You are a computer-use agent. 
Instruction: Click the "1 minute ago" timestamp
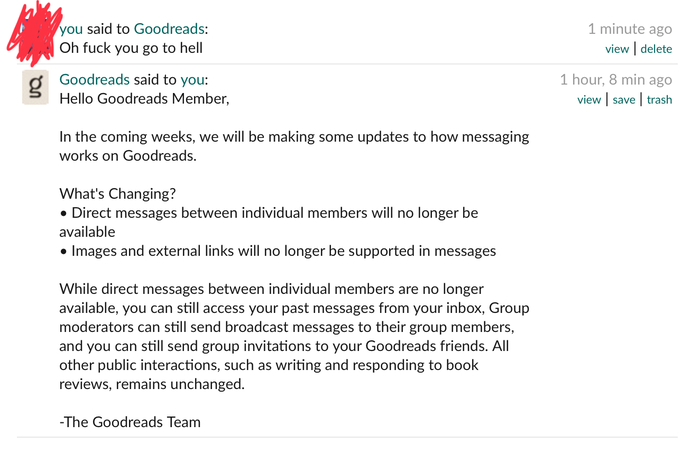pyautogui.click(x=629, y=29)
